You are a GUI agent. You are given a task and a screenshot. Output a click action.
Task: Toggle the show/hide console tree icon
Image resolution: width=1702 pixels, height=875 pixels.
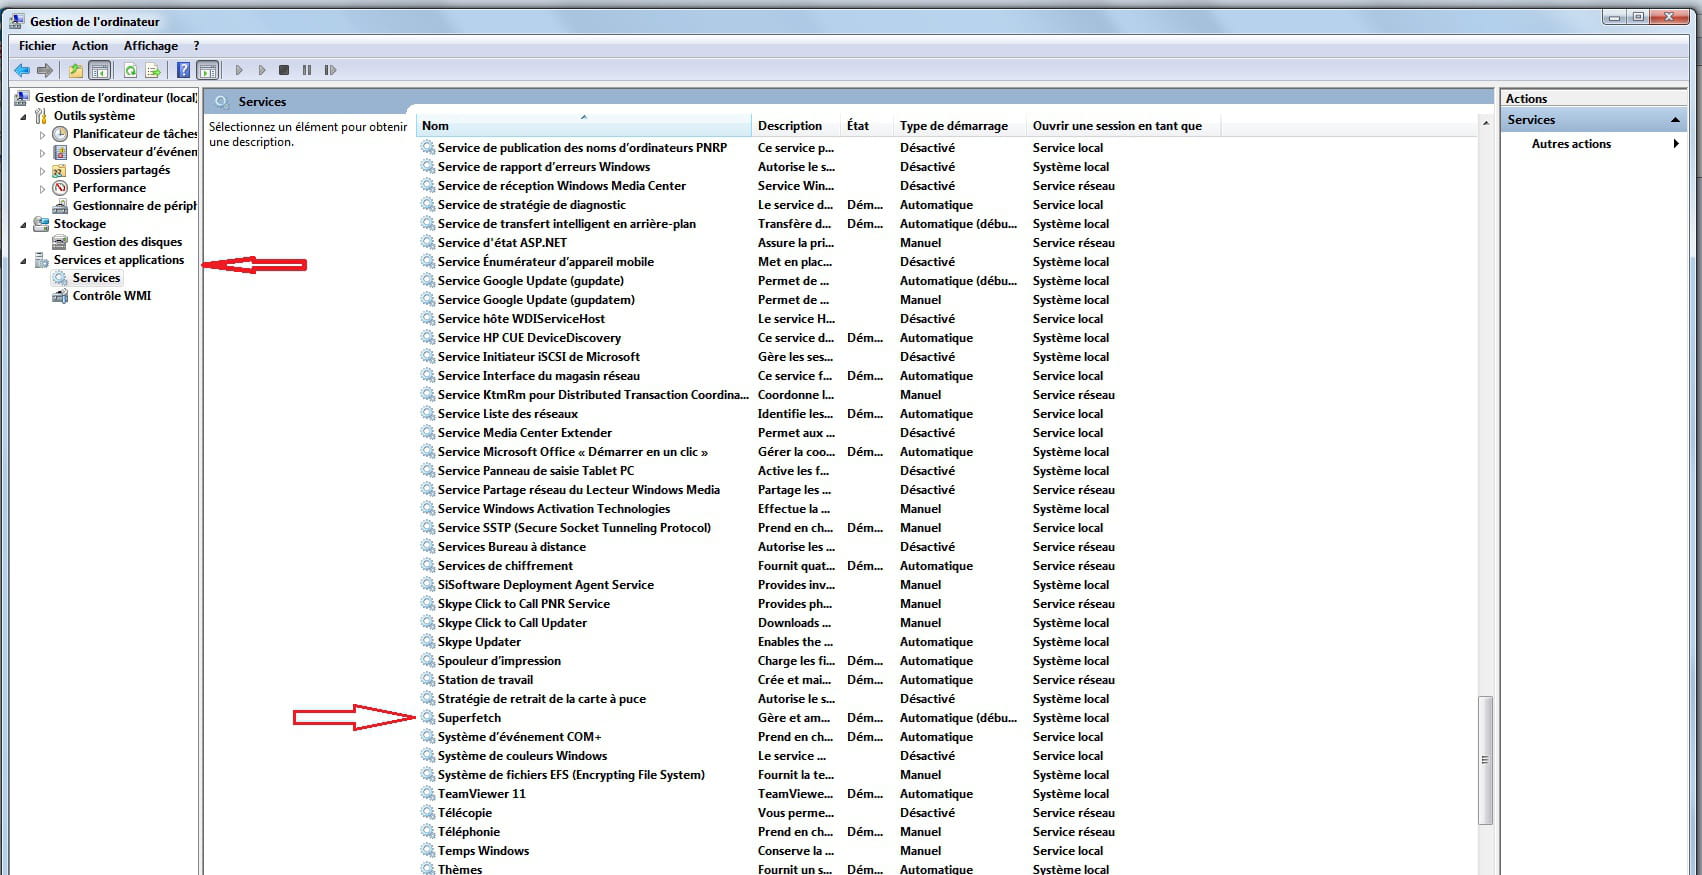(99, 70)
